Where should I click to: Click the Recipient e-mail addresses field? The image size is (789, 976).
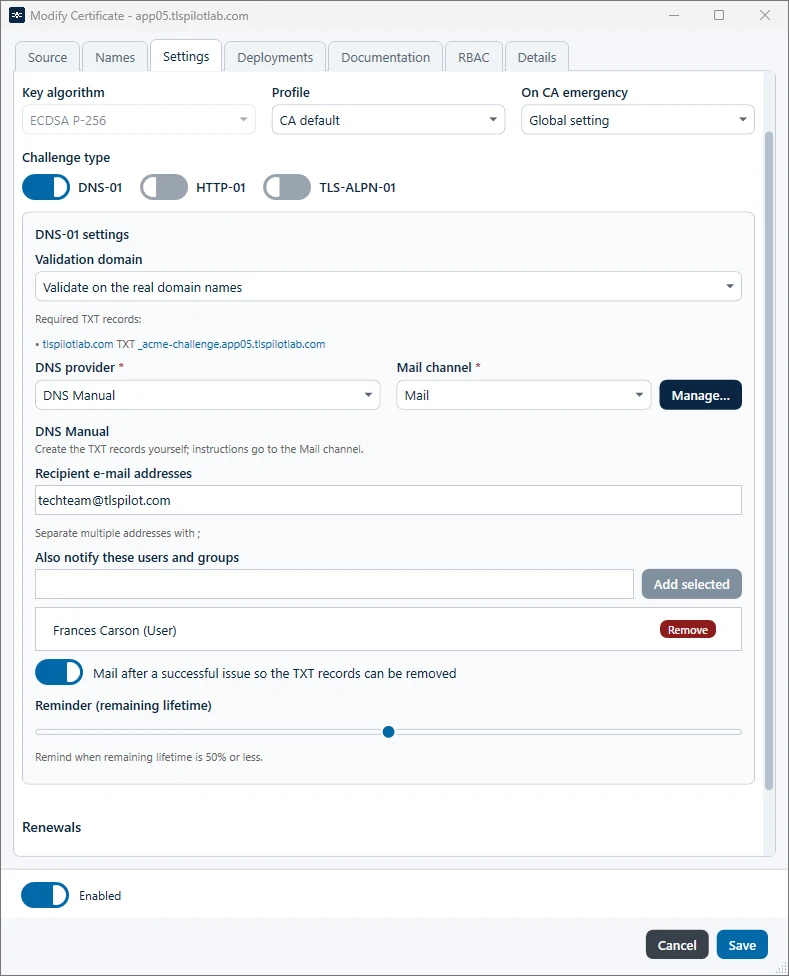click(388, 500)
